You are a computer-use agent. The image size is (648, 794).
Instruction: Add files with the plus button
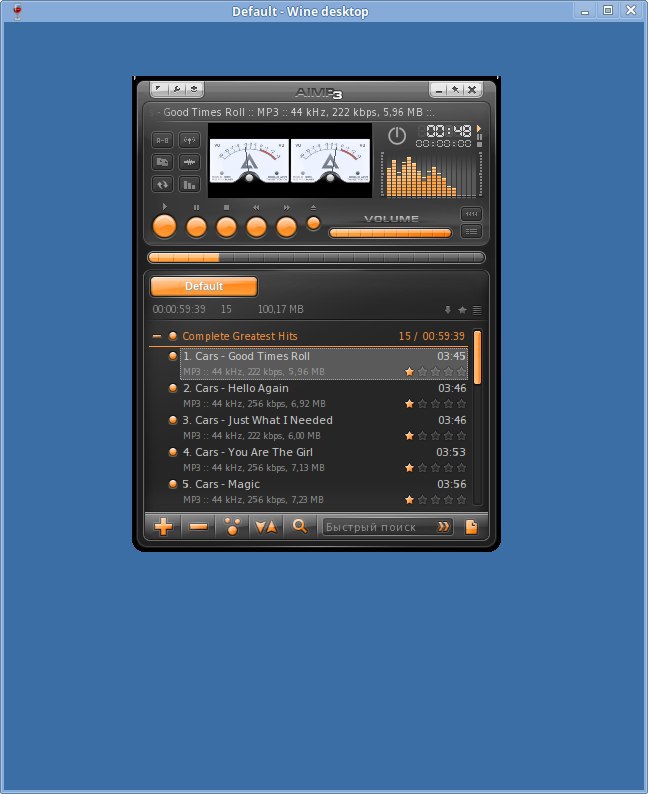(163, 527)
